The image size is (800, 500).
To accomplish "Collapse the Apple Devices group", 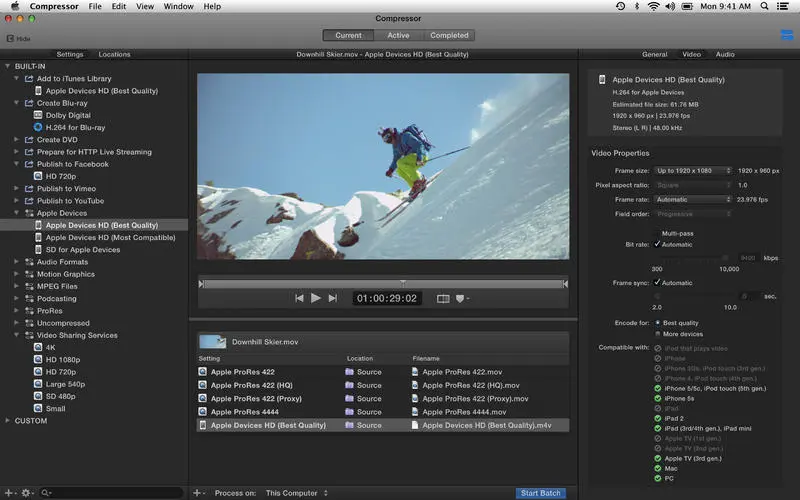I will 17,213.
